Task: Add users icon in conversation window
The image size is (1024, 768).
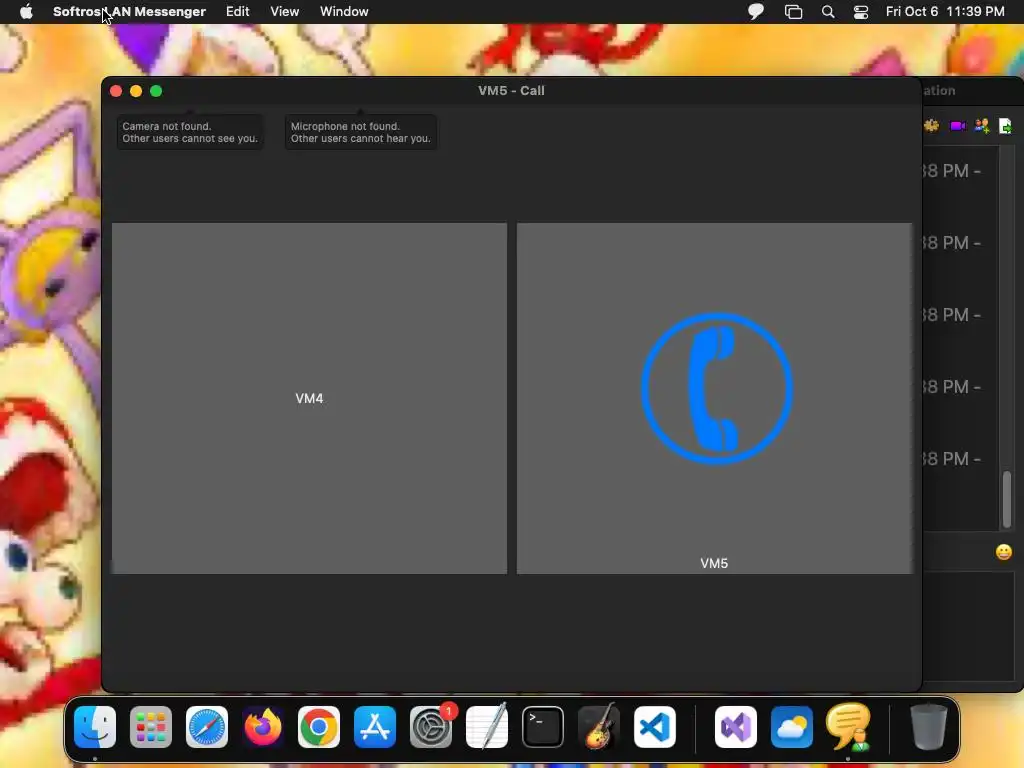Action: pyautogui.click(x=982, y=126)
